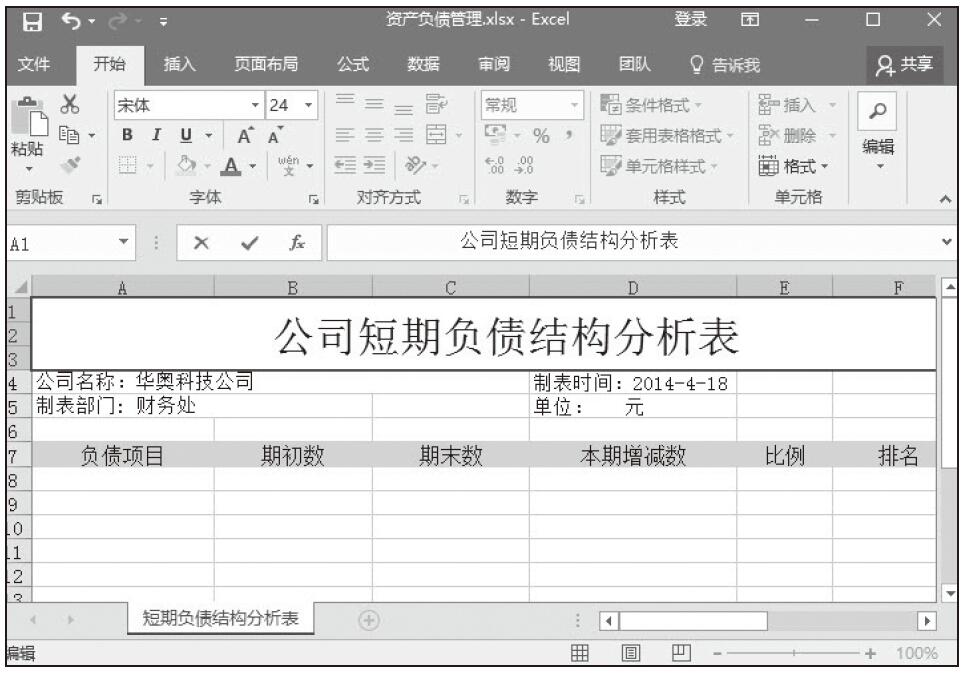
Task: Switch to Page Layout view in status bar
Action: (x=632, y=654)
